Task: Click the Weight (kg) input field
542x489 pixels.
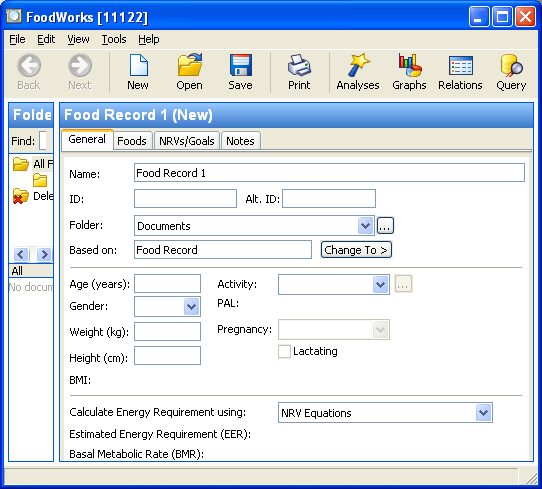Action: pos(167,332)
